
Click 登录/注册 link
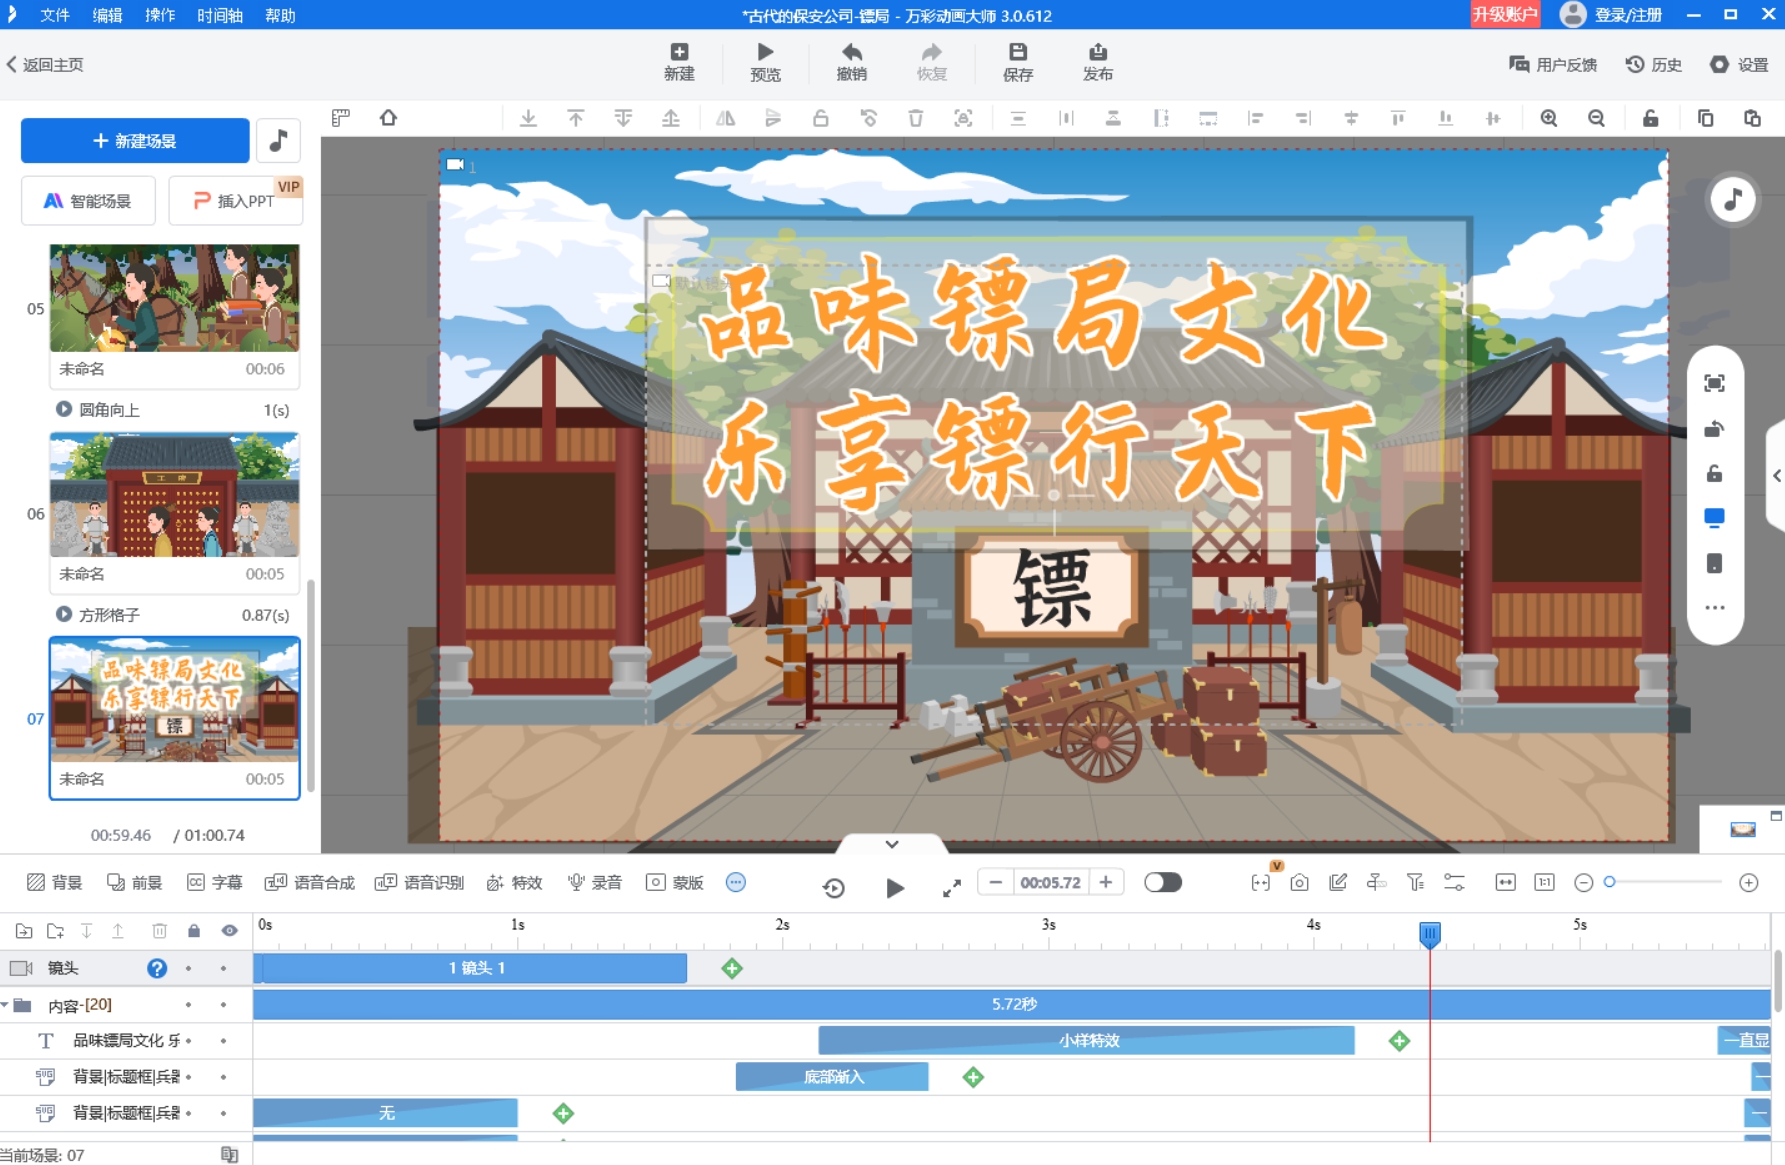click(x=1628, y=15)
